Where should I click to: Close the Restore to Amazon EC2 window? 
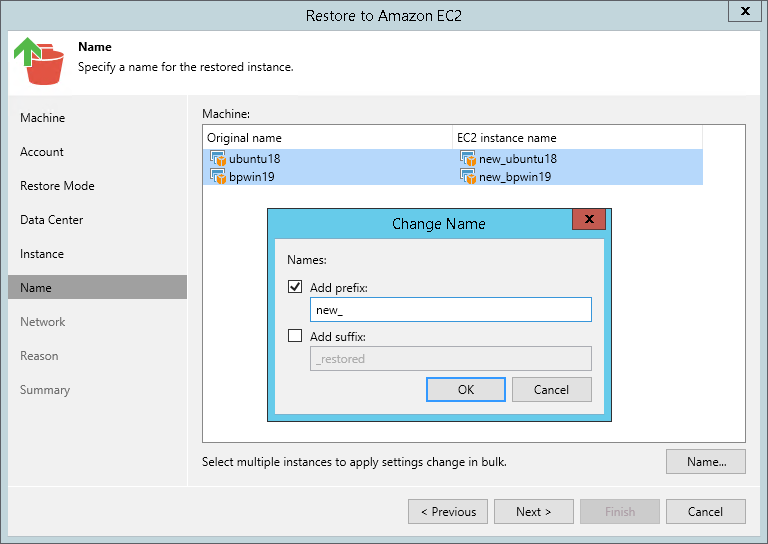[745, 11]
